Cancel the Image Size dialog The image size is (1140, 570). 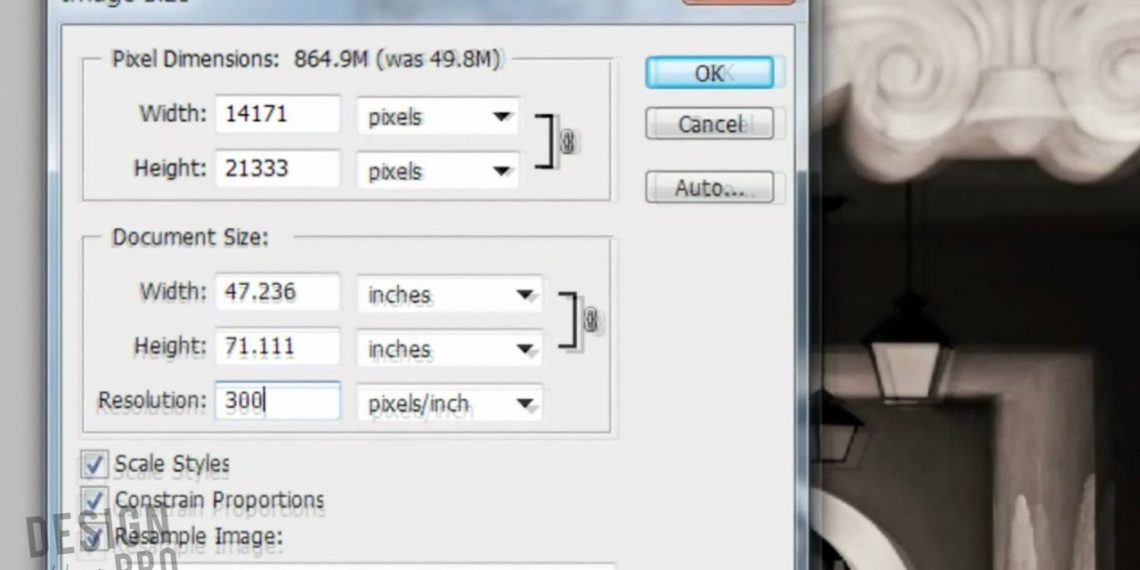tap(709, 125)
